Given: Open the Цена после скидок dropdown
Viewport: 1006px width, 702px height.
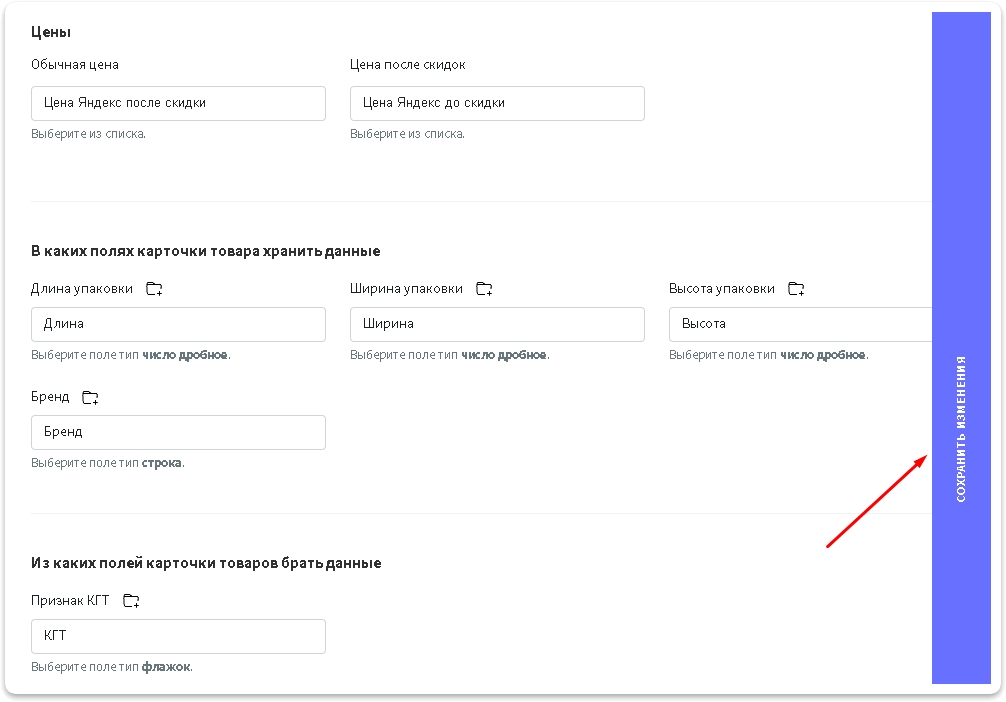Looking at the screenshot, I should point(497,103).
